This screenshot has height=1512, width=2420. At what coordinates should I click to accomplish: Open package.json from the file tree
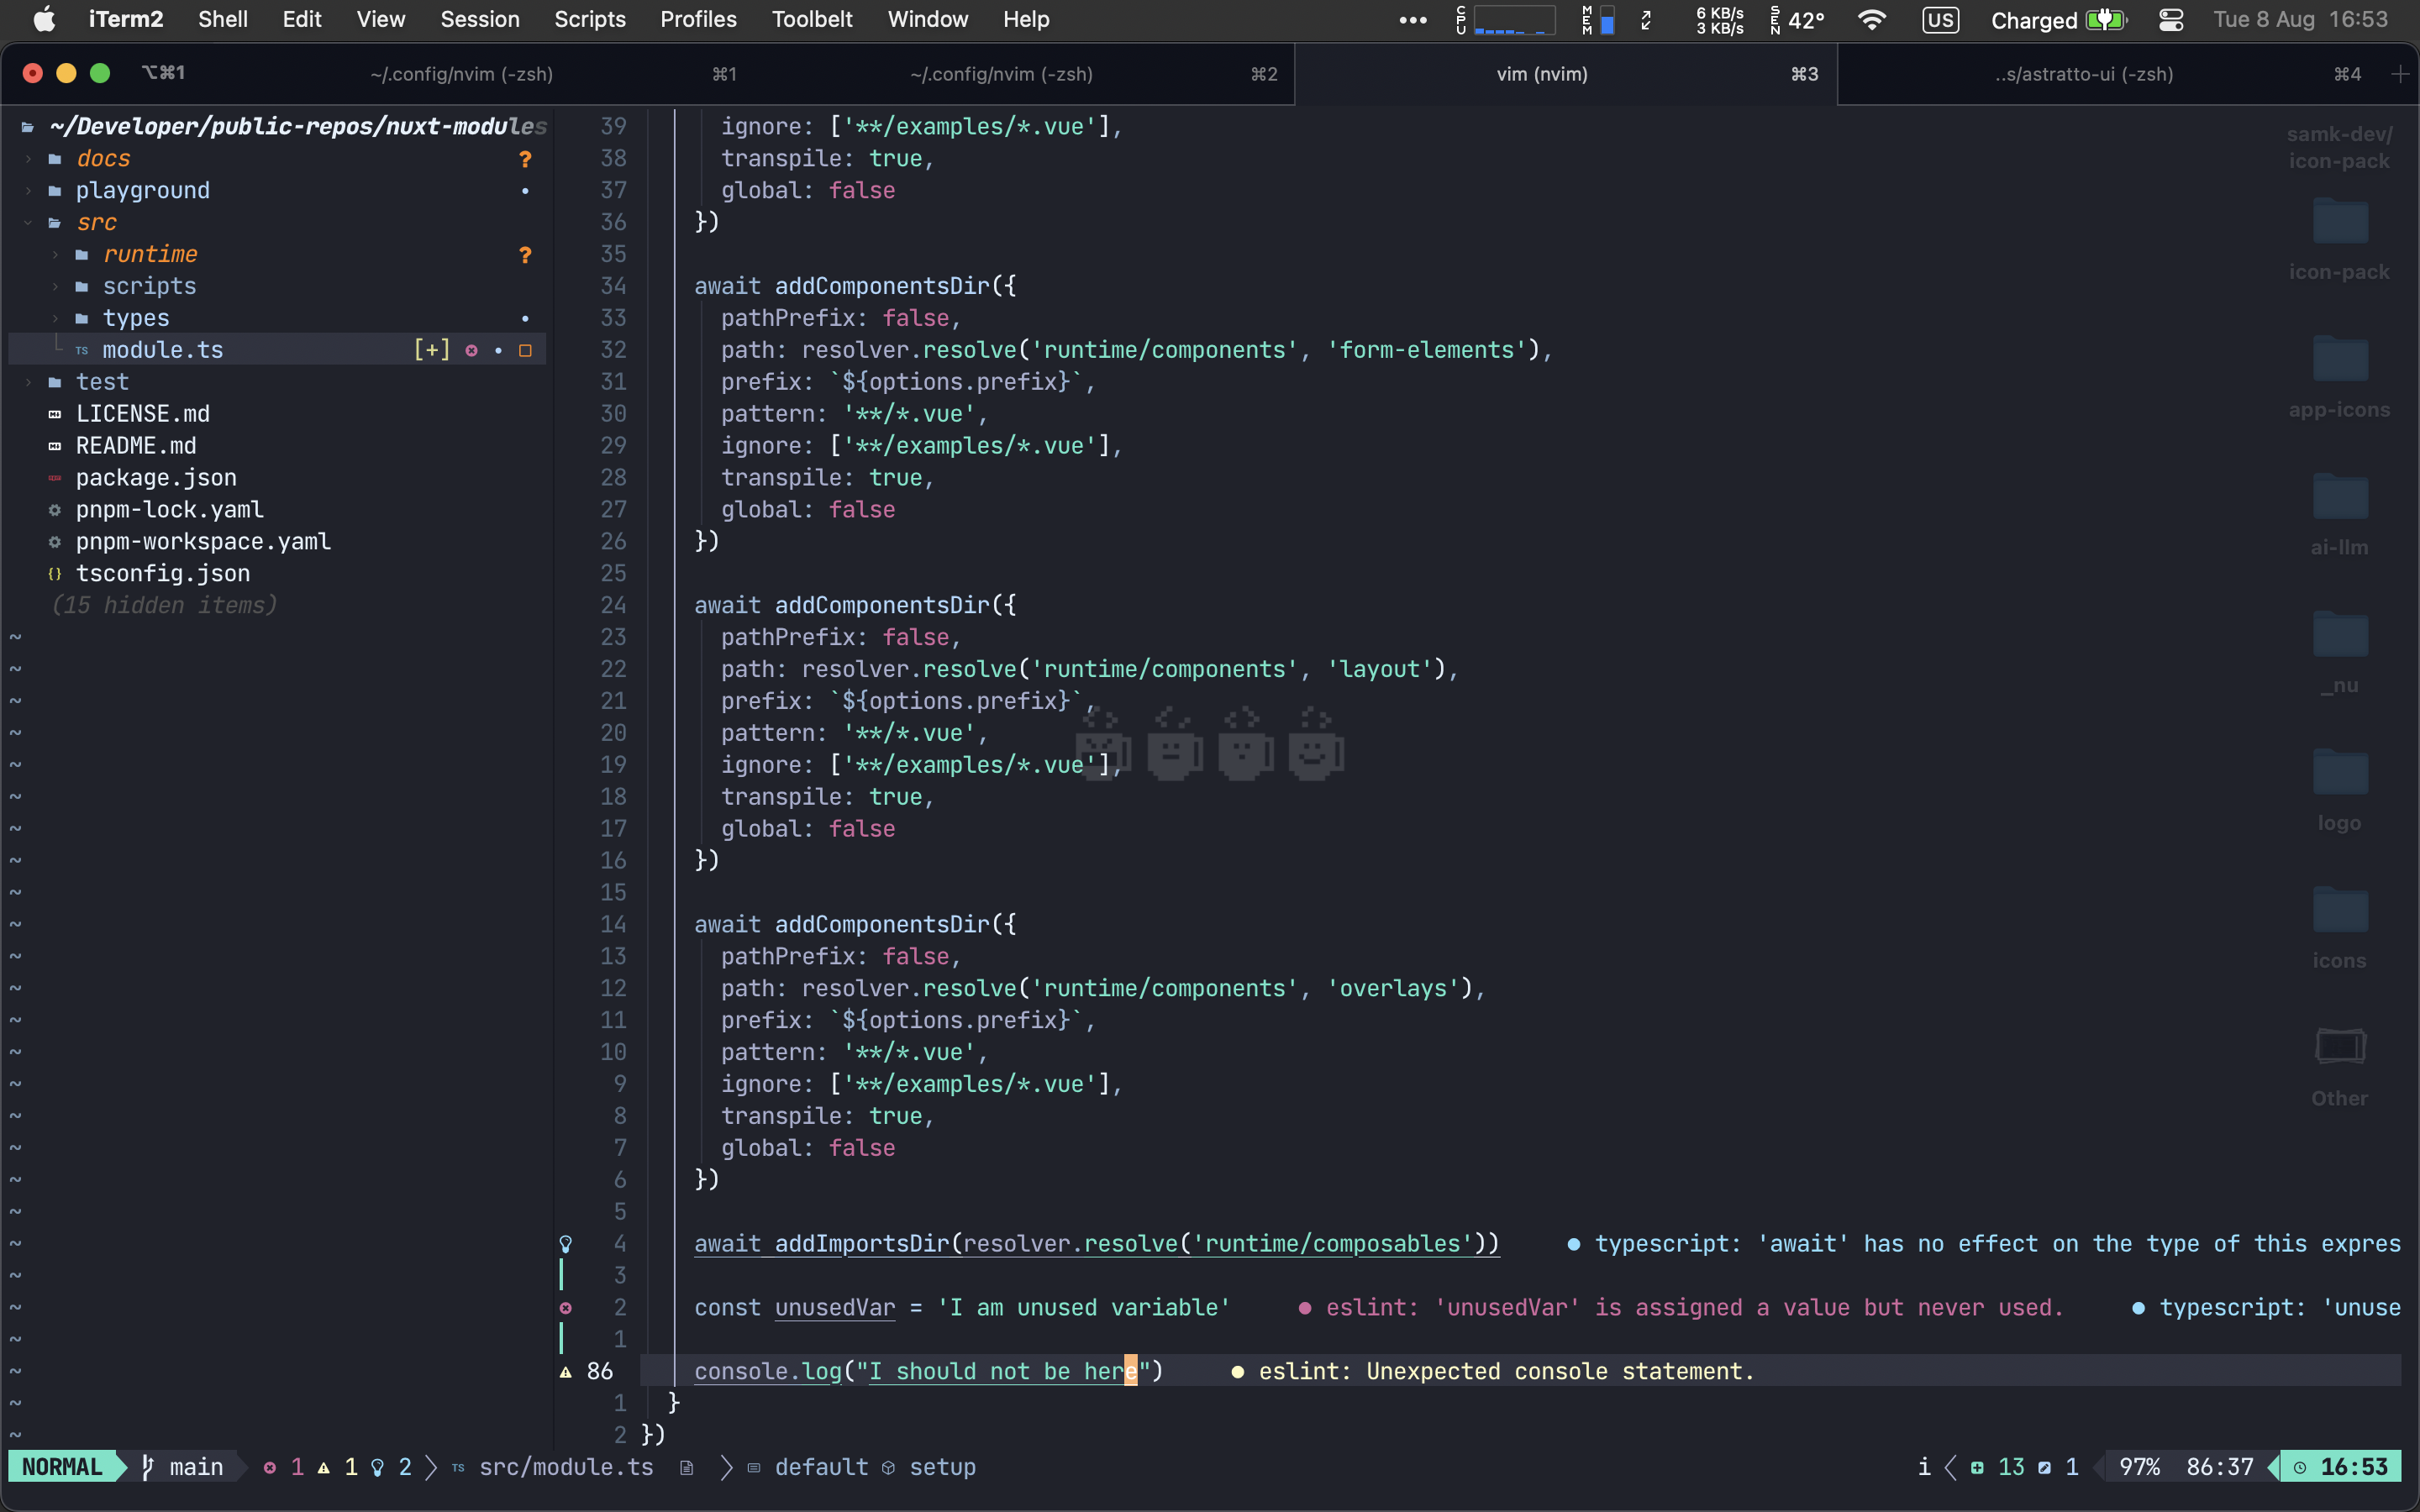(156, 477)
